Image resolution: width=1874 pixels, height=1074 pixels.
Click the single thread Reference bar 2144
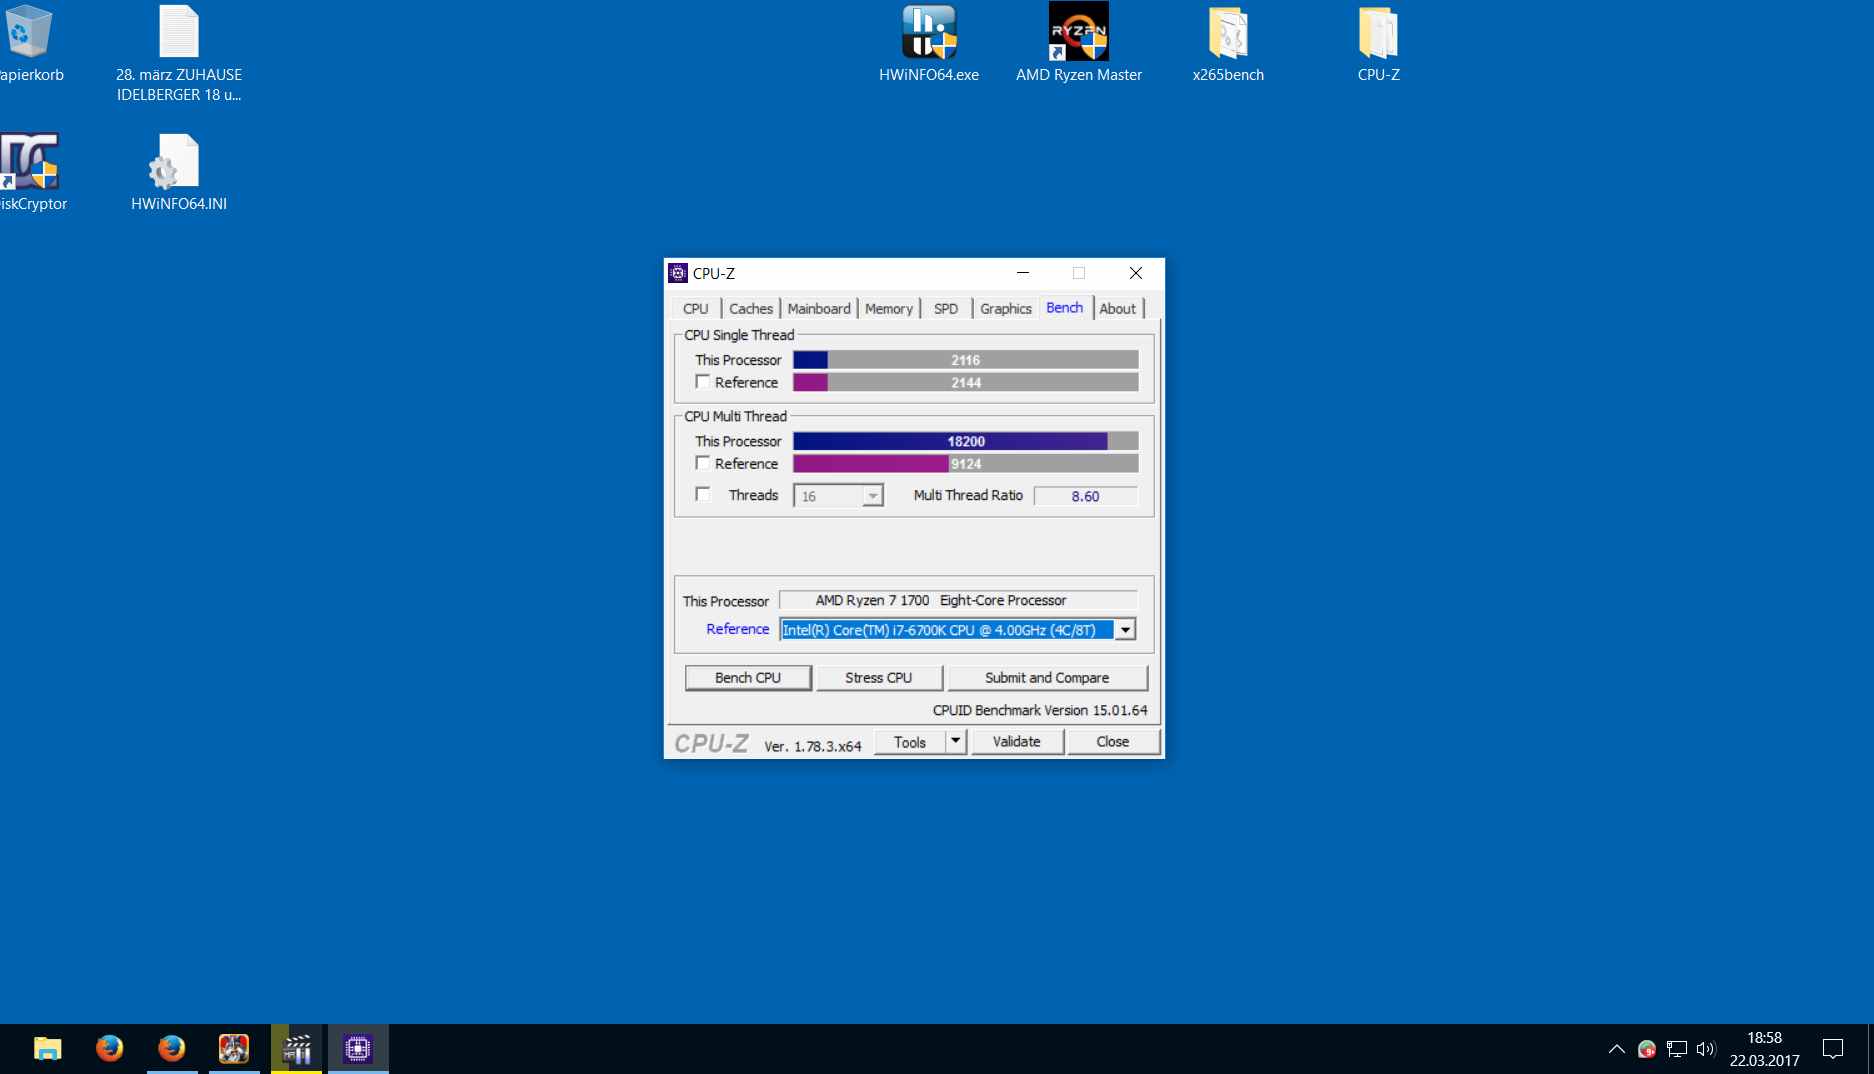pos(966,382)
